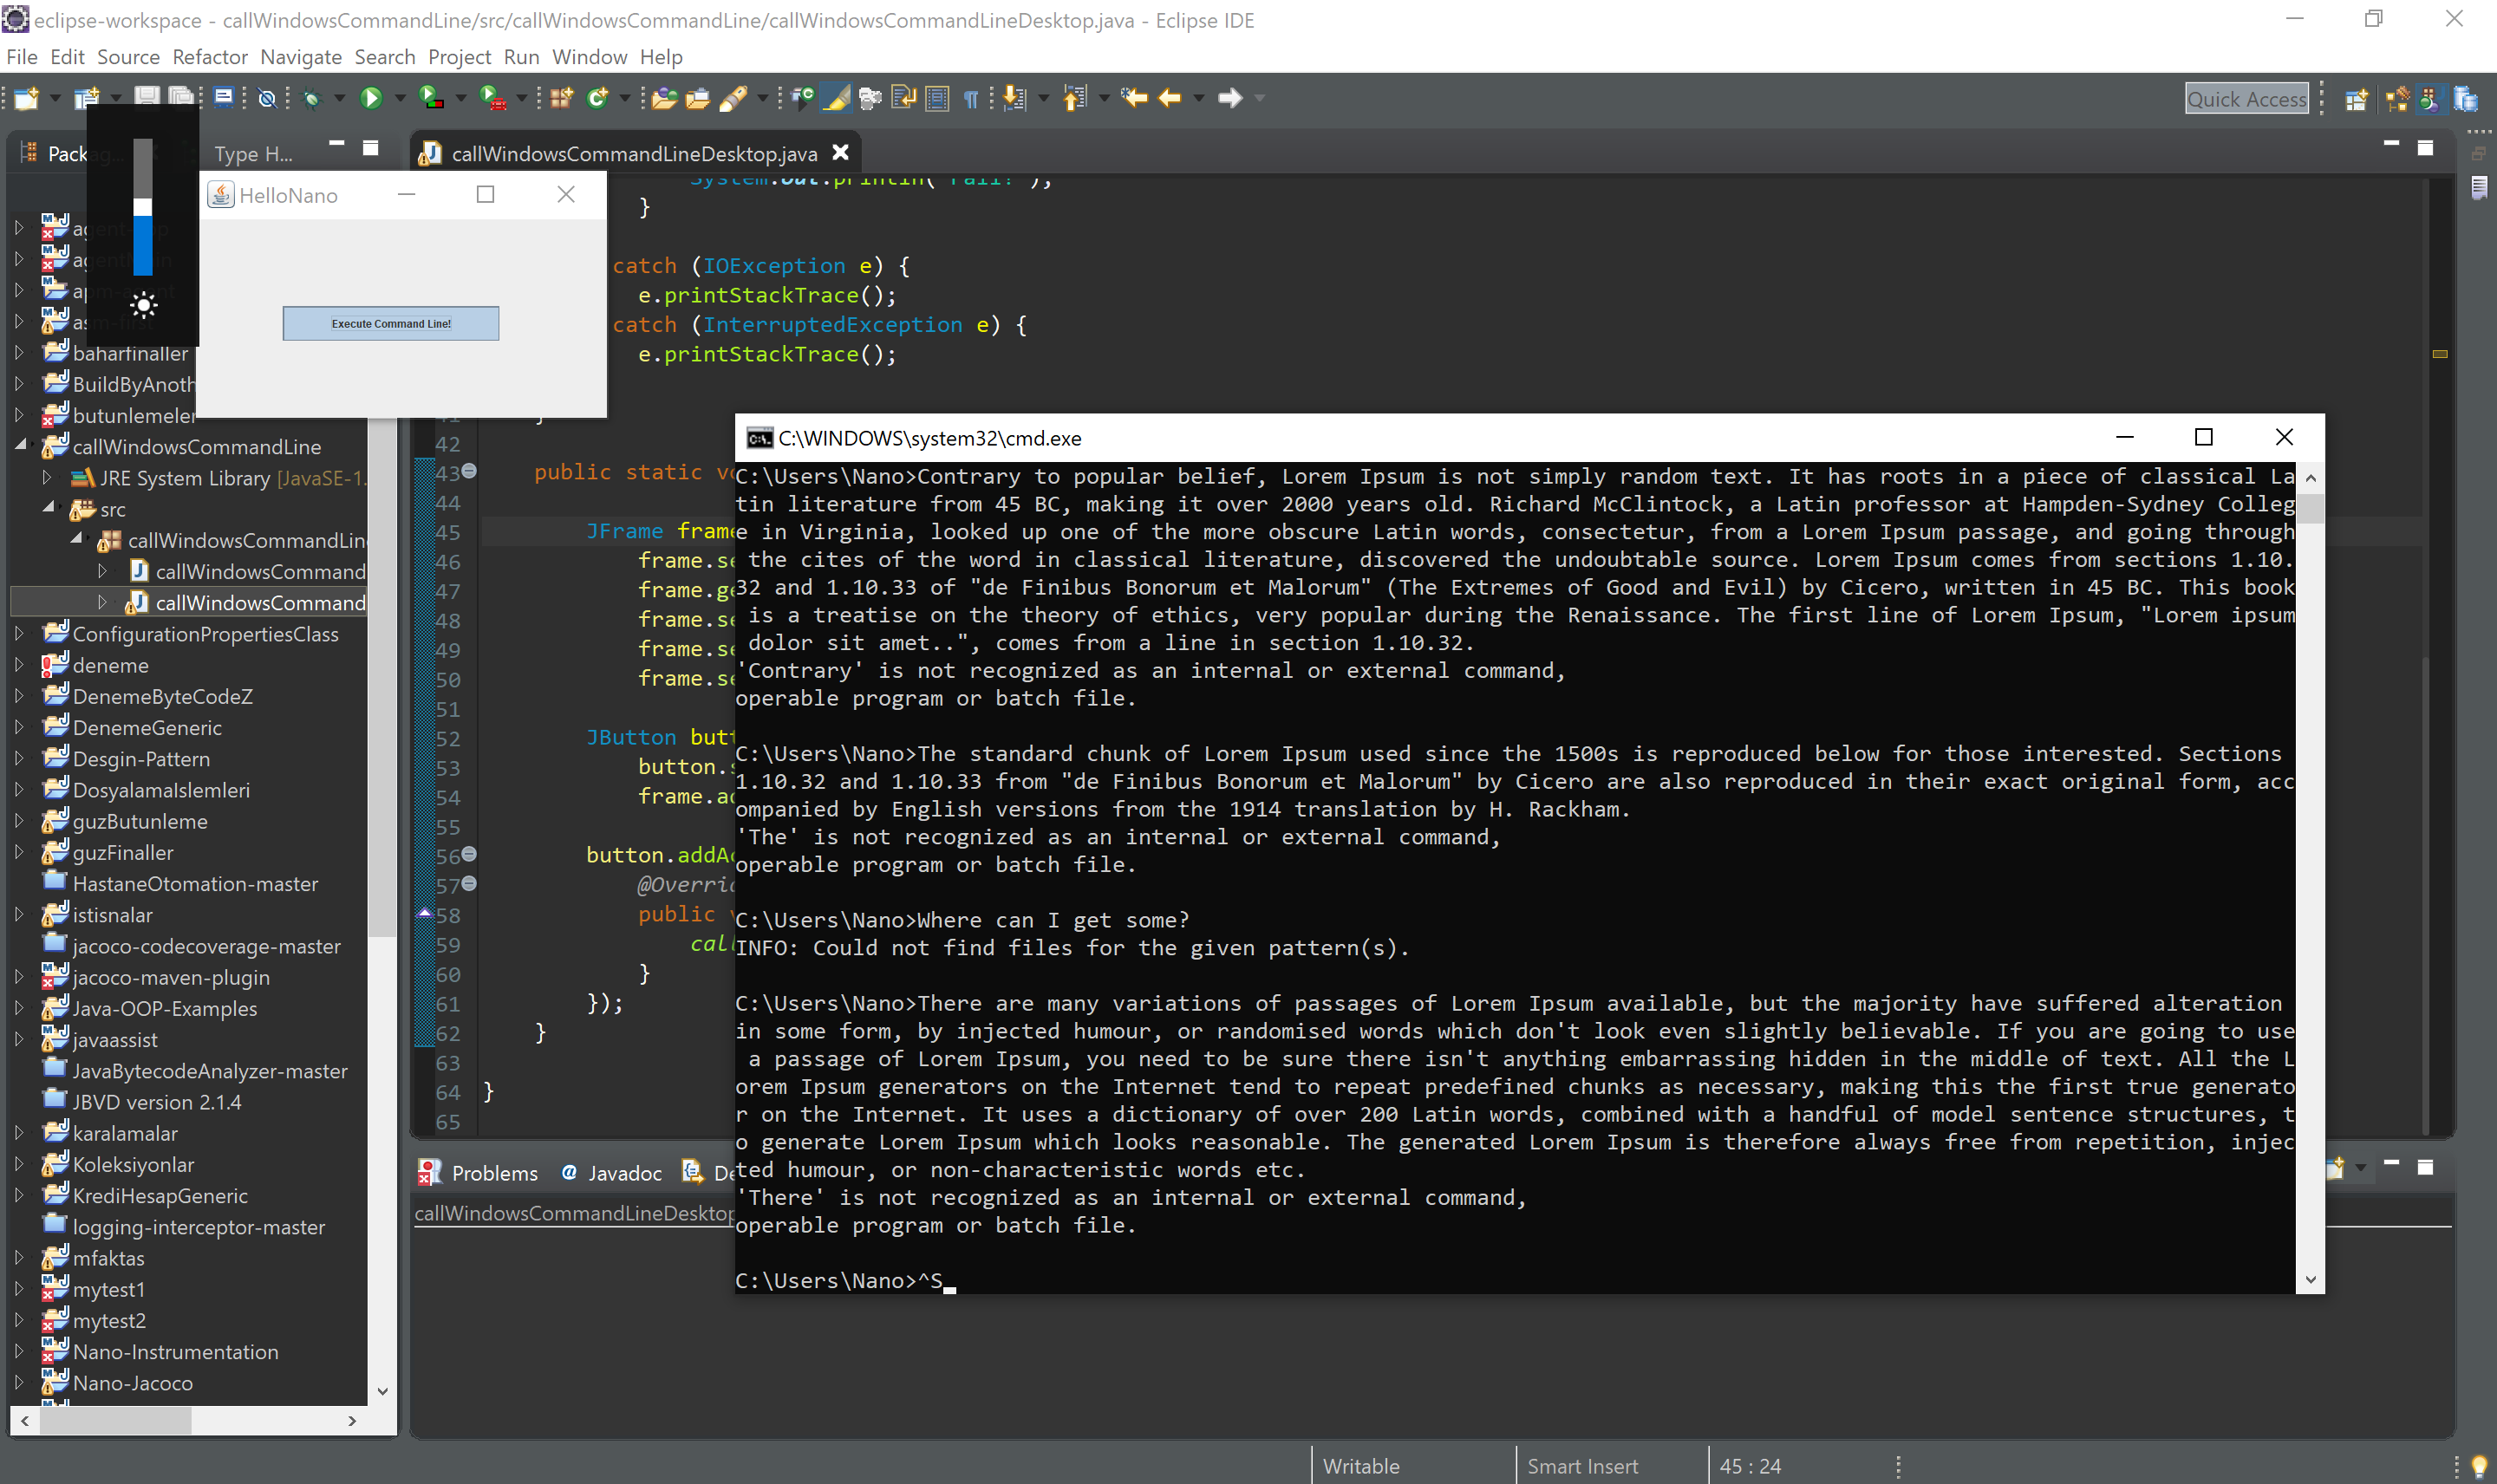Switch to the Java perspective icon
Image resolution: width=2497 pixels, height=1484 pixels.
[x=2432, y=98]
